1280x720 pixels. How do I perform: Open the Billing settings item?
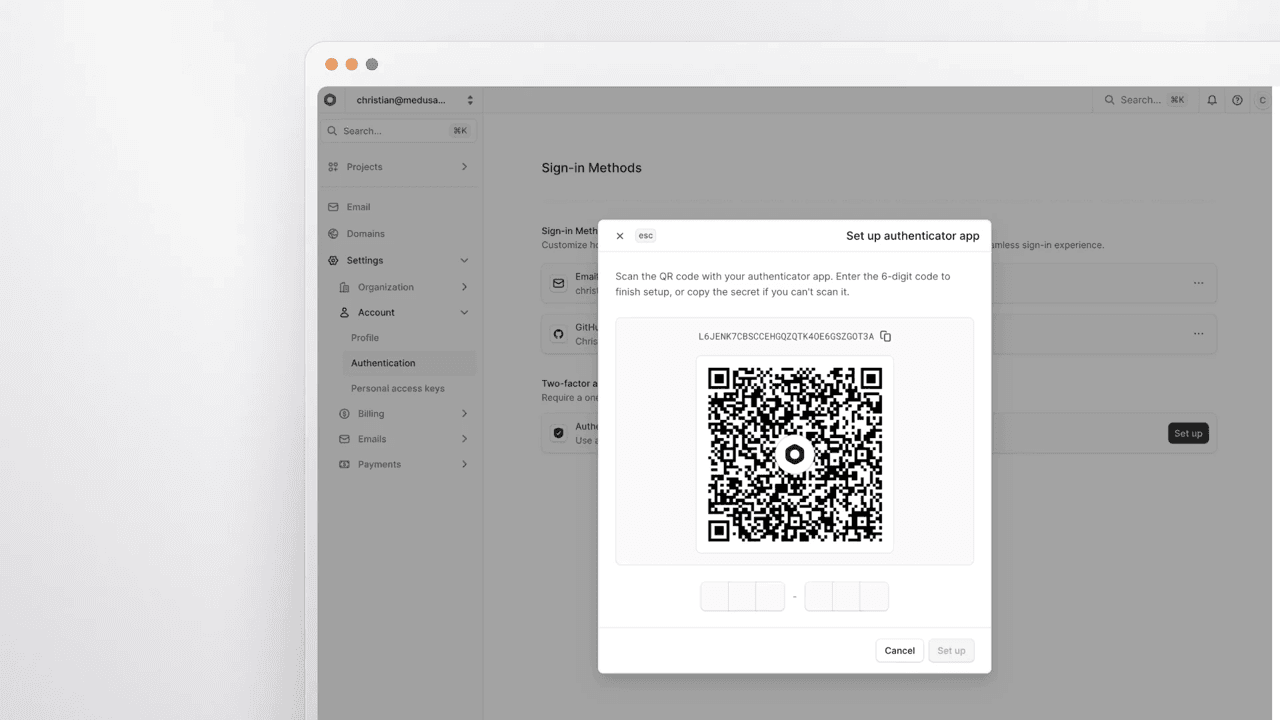pyautogui.click(x=405, y=414)
